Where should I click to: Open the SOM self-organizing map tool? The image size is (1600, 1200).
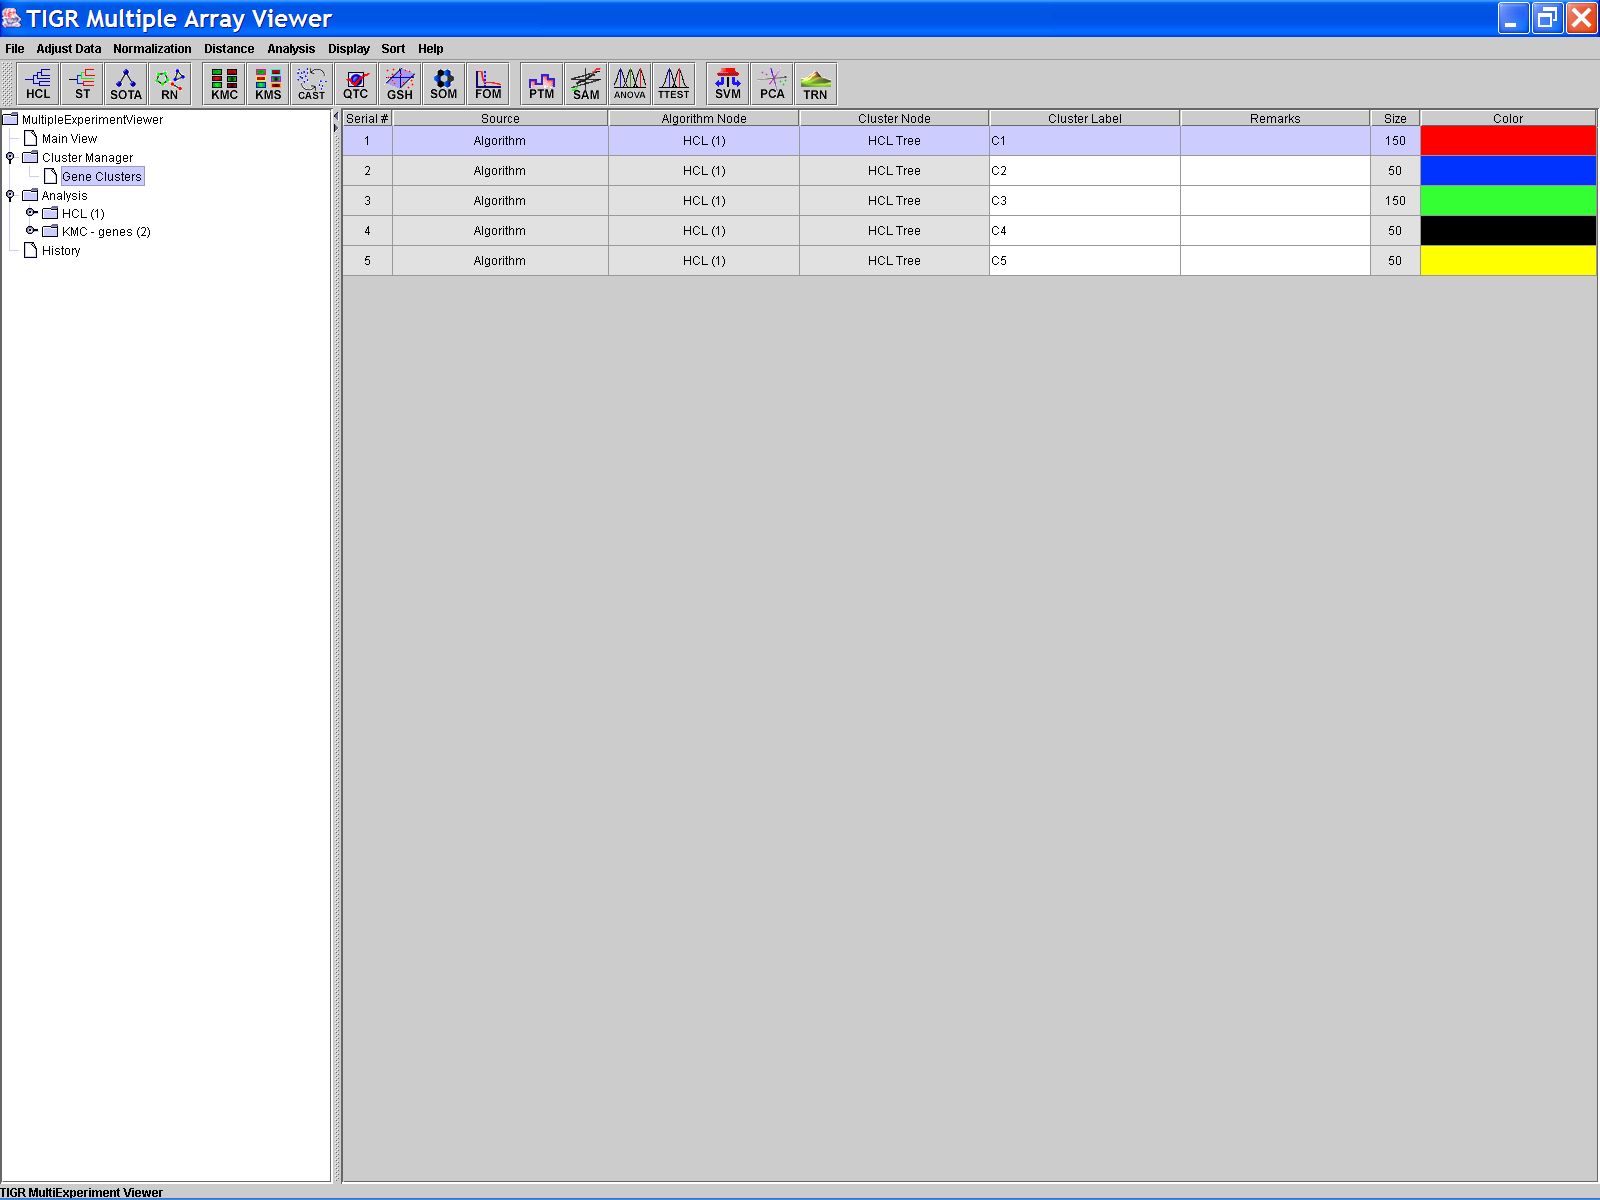click(x=443, y=84)
